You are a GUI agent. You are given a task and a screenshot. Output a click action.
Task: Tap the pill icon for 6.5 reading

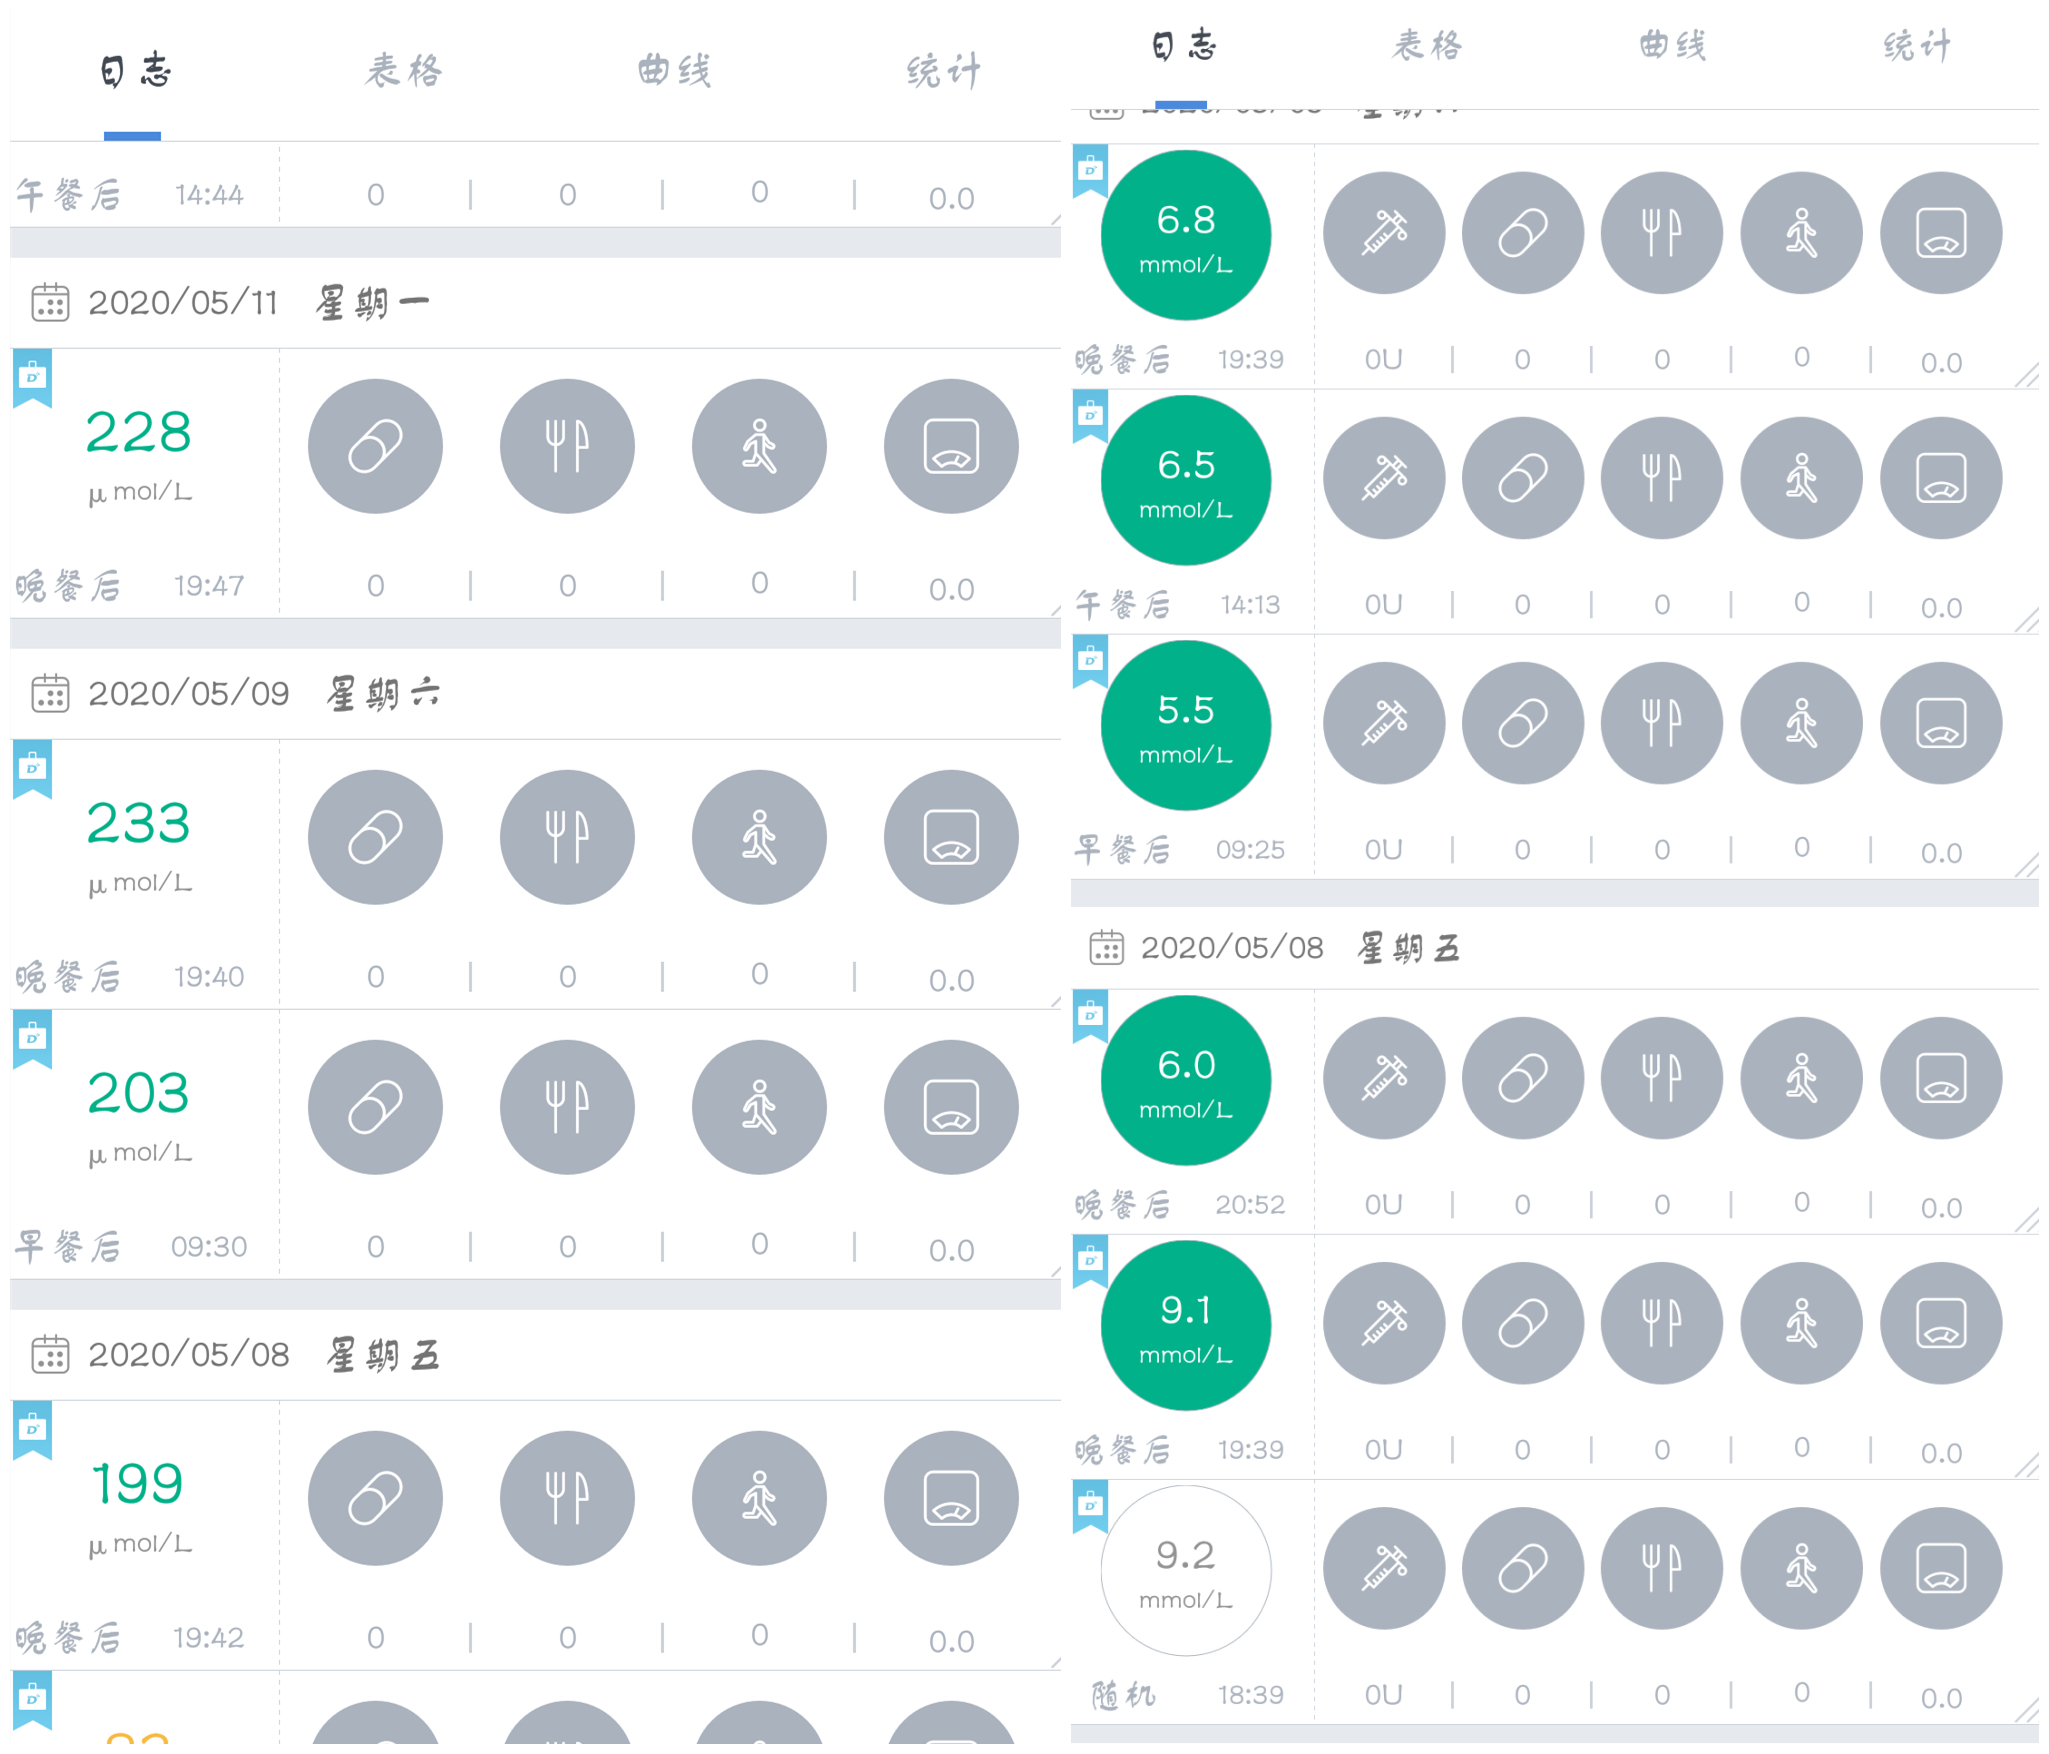(1523, 478)
